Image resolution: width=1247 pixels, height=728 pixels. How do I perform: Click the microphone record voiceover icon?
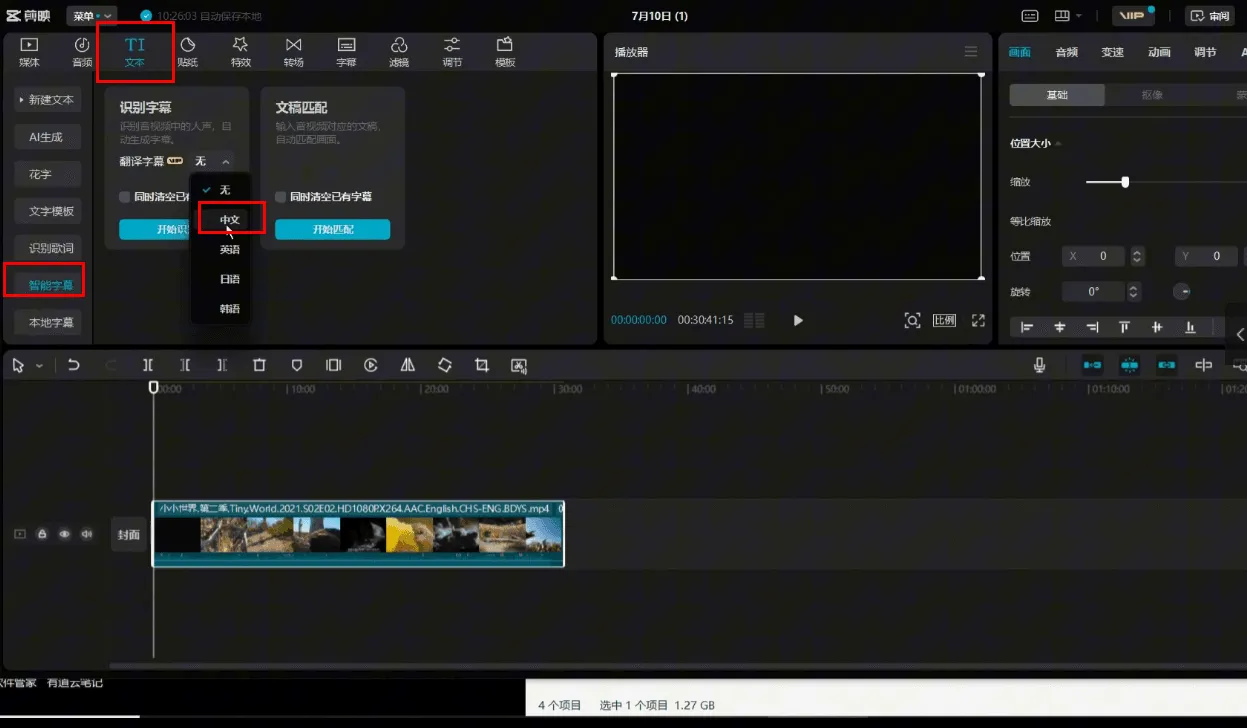click(1040, 366)
